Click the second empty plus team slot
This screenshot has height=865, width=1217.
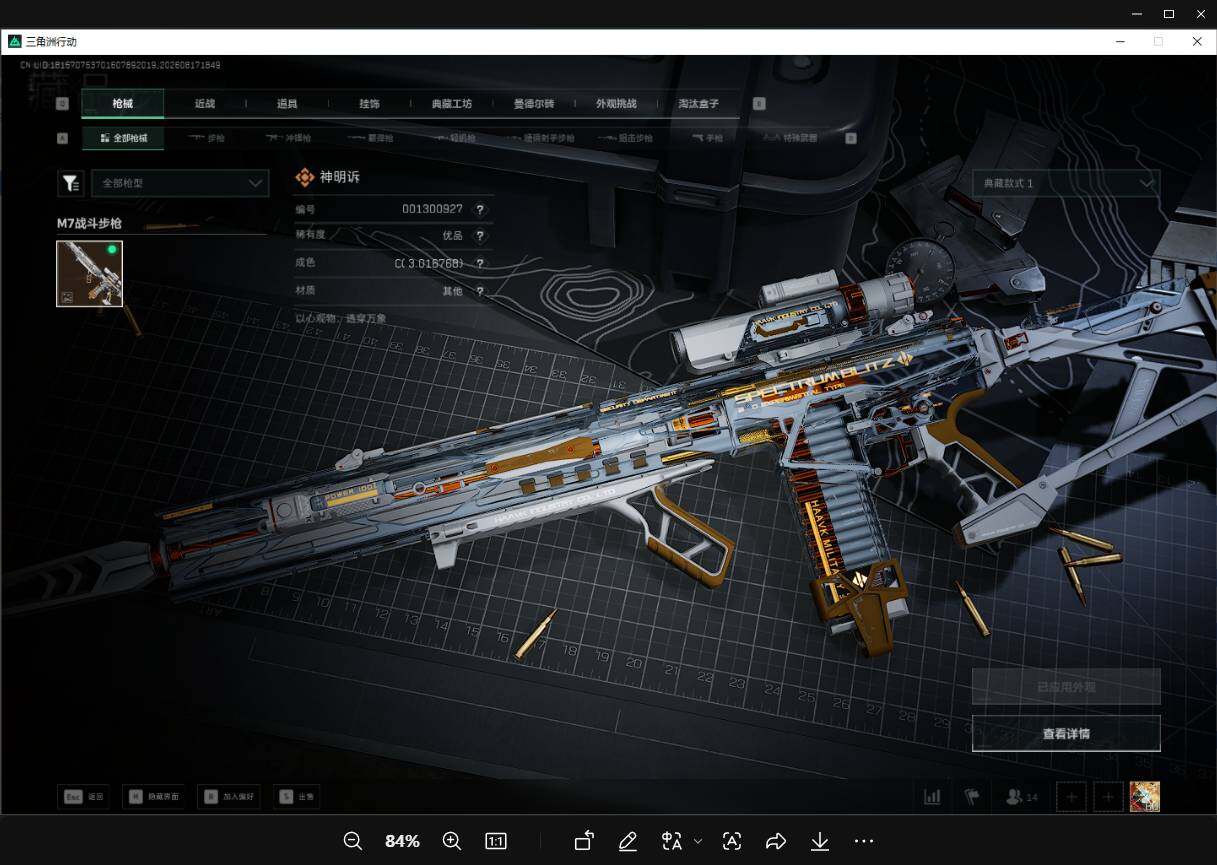(x=1108, y=797)
